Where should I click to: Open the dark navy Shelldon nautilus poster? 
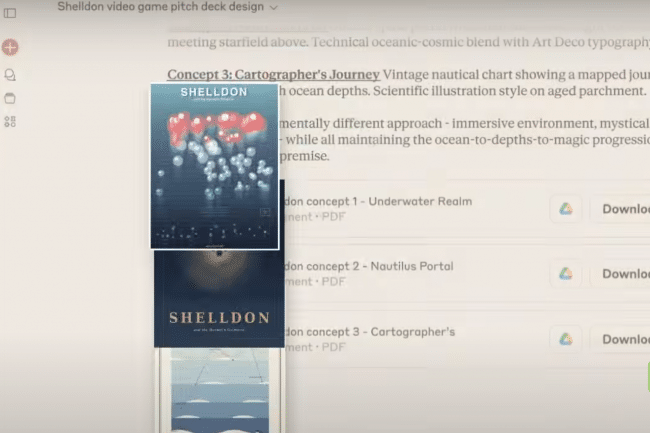[x=219, y=298]
